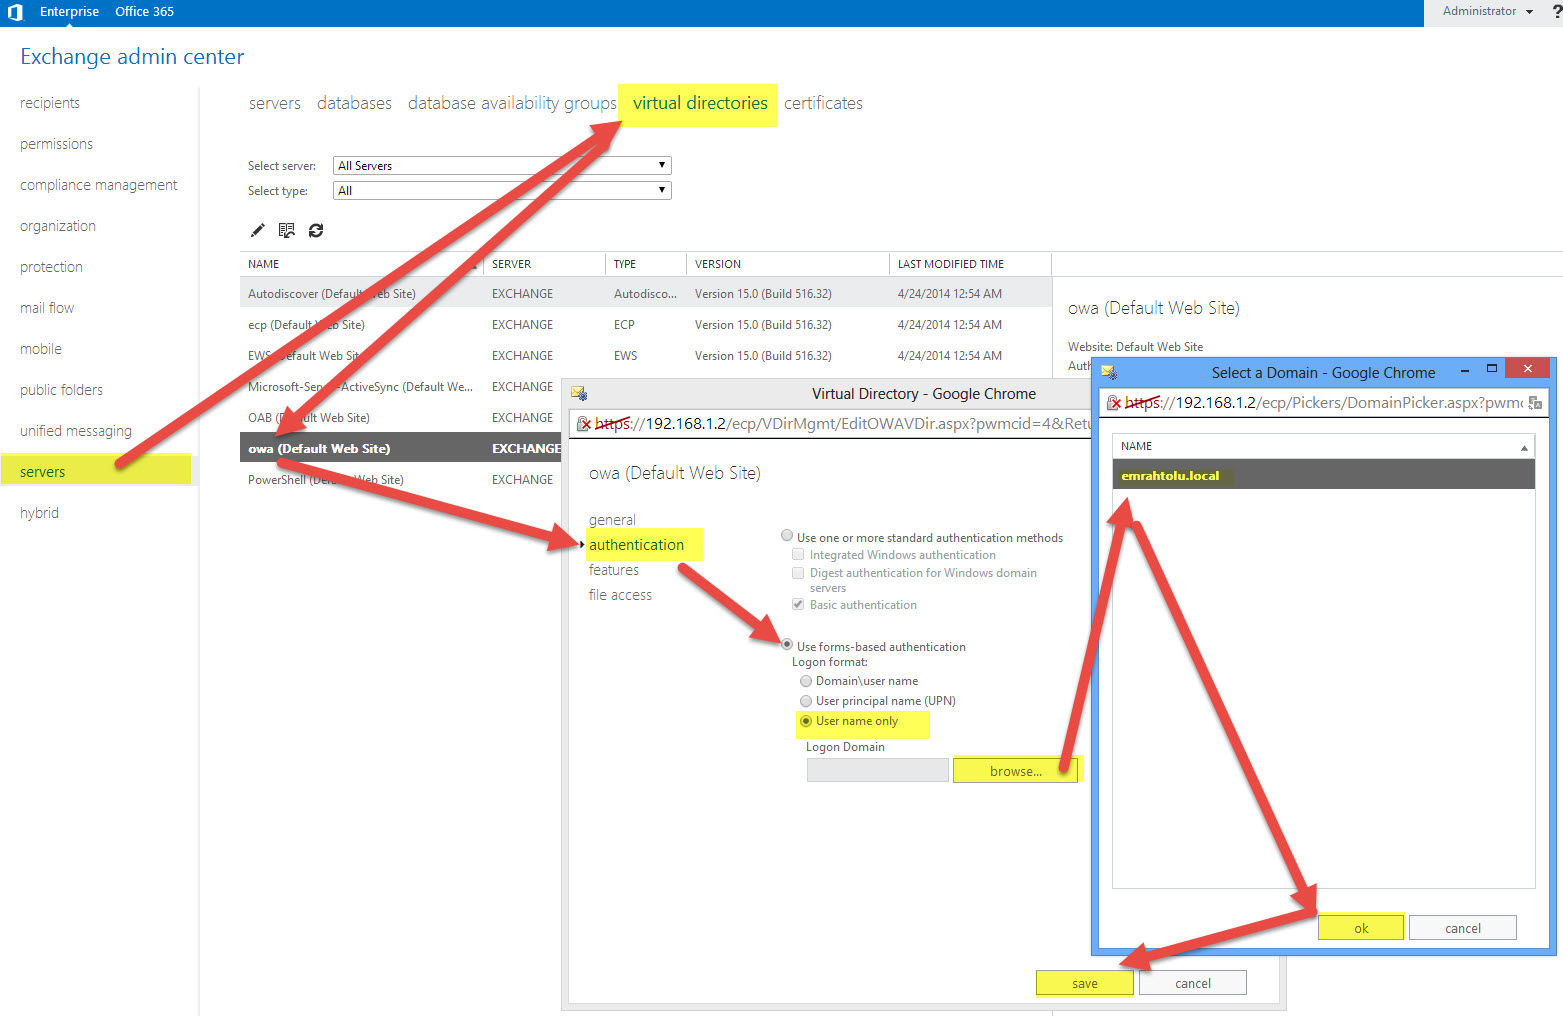Click translate icon in Select a Domain address bar

[1535, 403]
